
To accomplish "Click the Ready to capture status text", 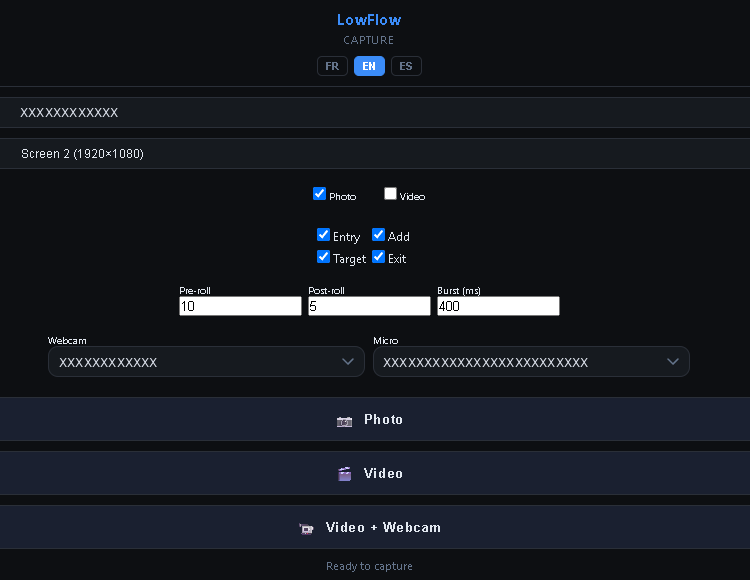I will point(369,566).
